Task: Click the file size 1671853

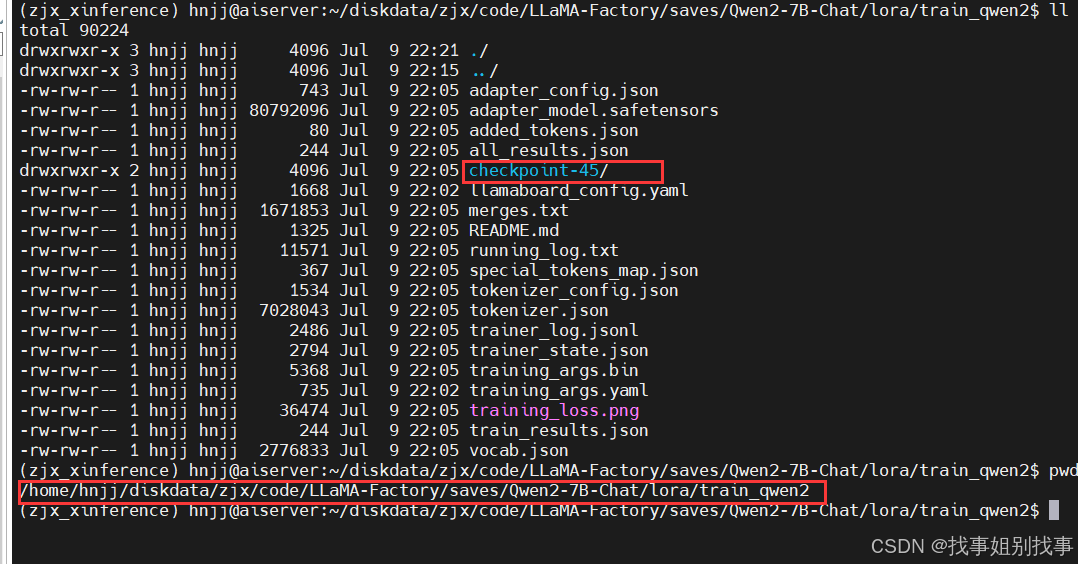Action: (294, 210)
